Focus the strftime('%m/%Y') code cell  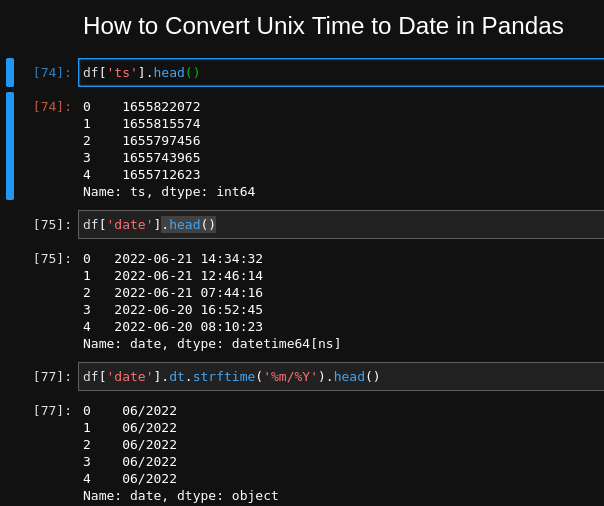[x=341, y=376]
